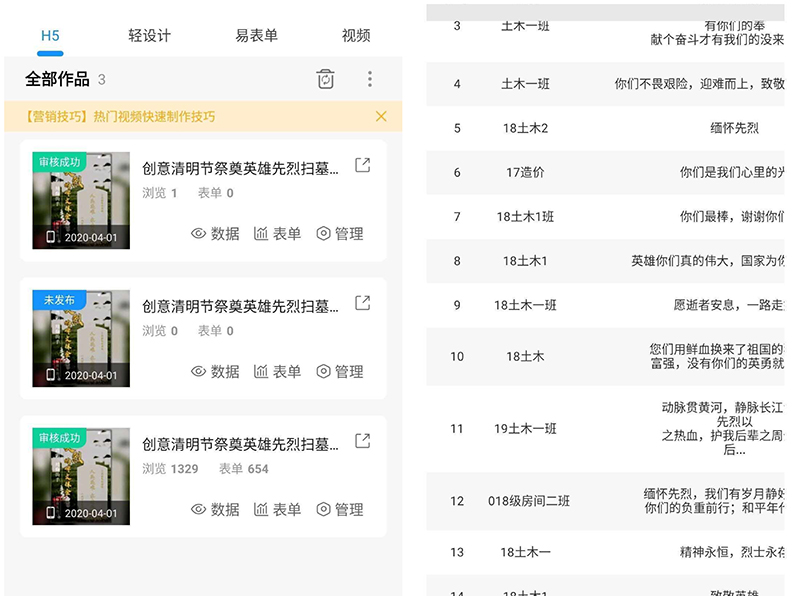Open 数据 for the first work card
Screen dimensions: 800x596
pyautogui.click(x=215, y=234)
